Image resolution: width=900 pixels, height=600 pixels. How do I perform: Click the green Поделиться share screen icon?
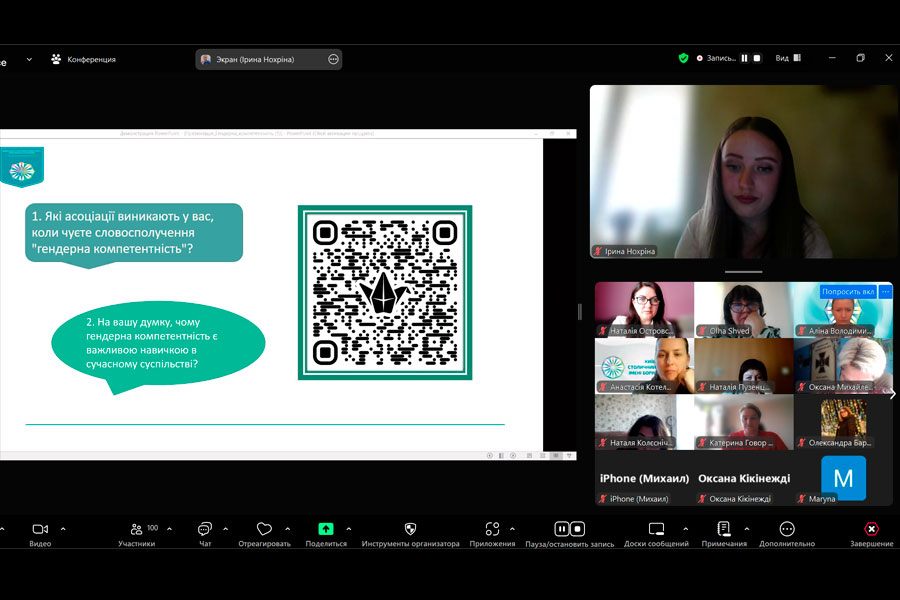[x=326, y=529]
